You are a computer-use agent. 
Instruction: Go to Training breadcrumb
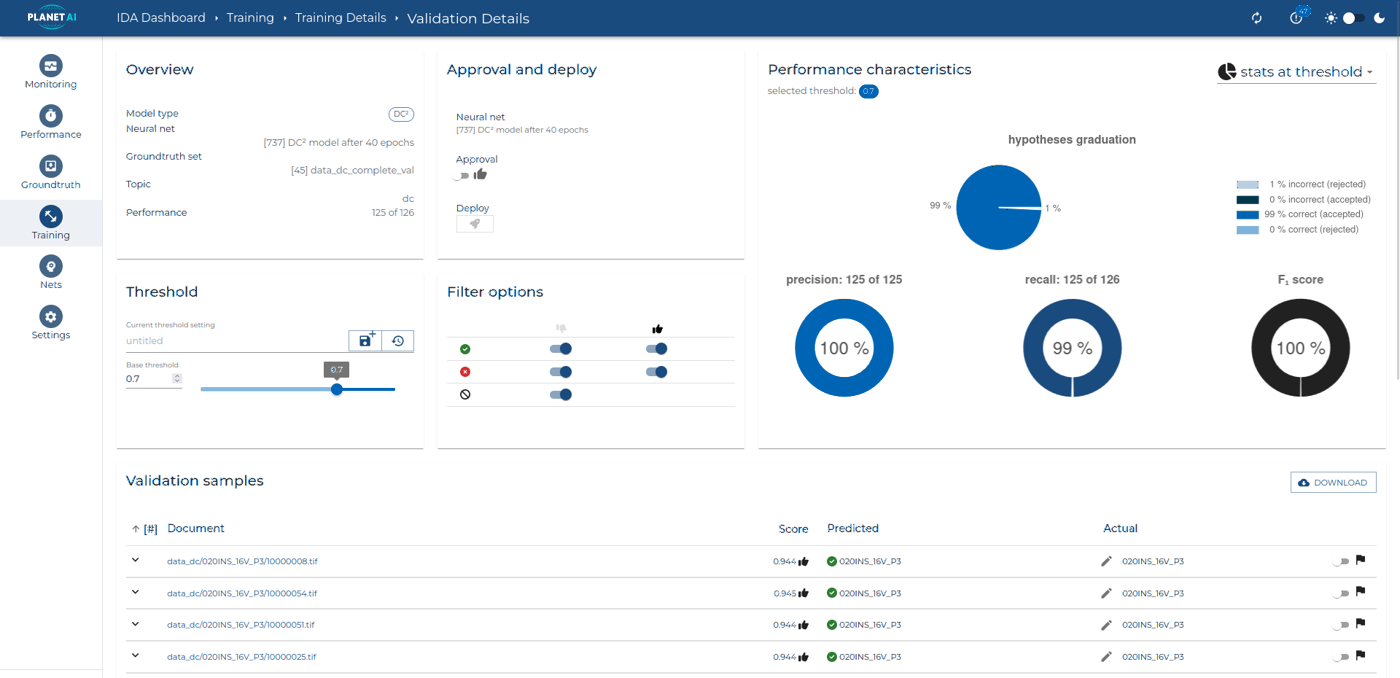tap(250, 18)
